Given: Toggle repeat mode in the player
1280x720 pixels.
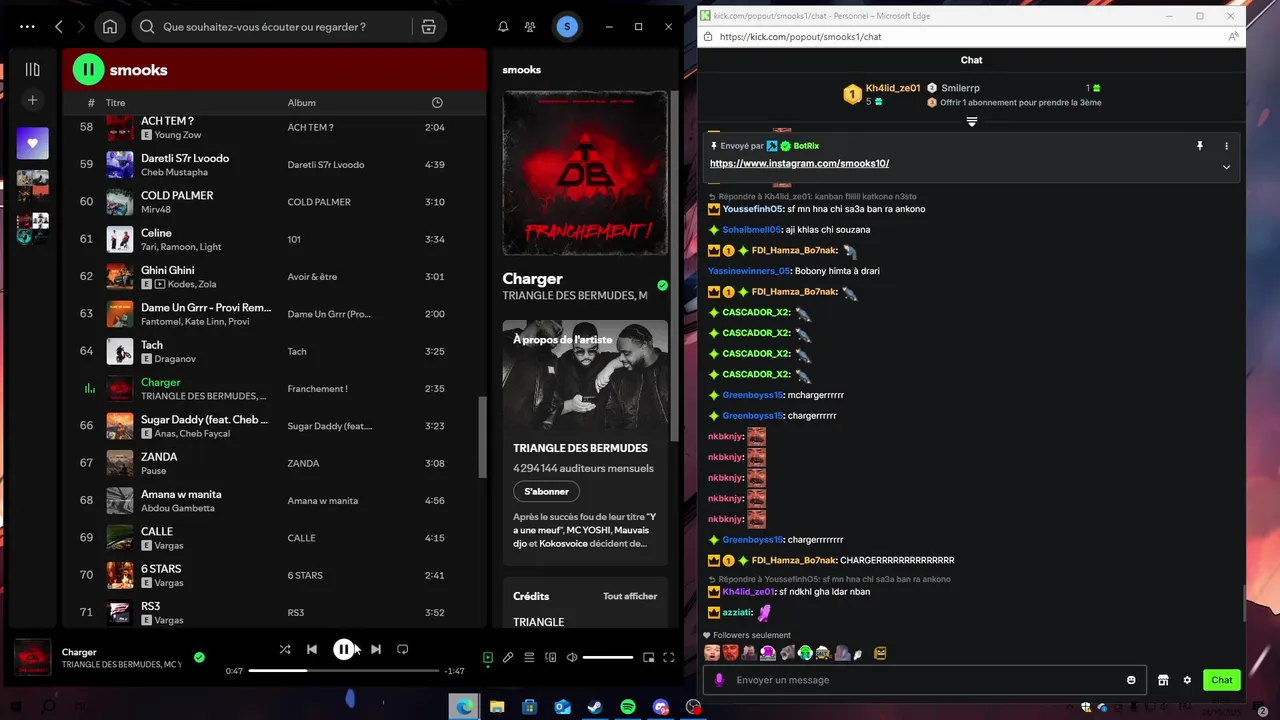Looking at the screenshot, I should coord(403,649).
